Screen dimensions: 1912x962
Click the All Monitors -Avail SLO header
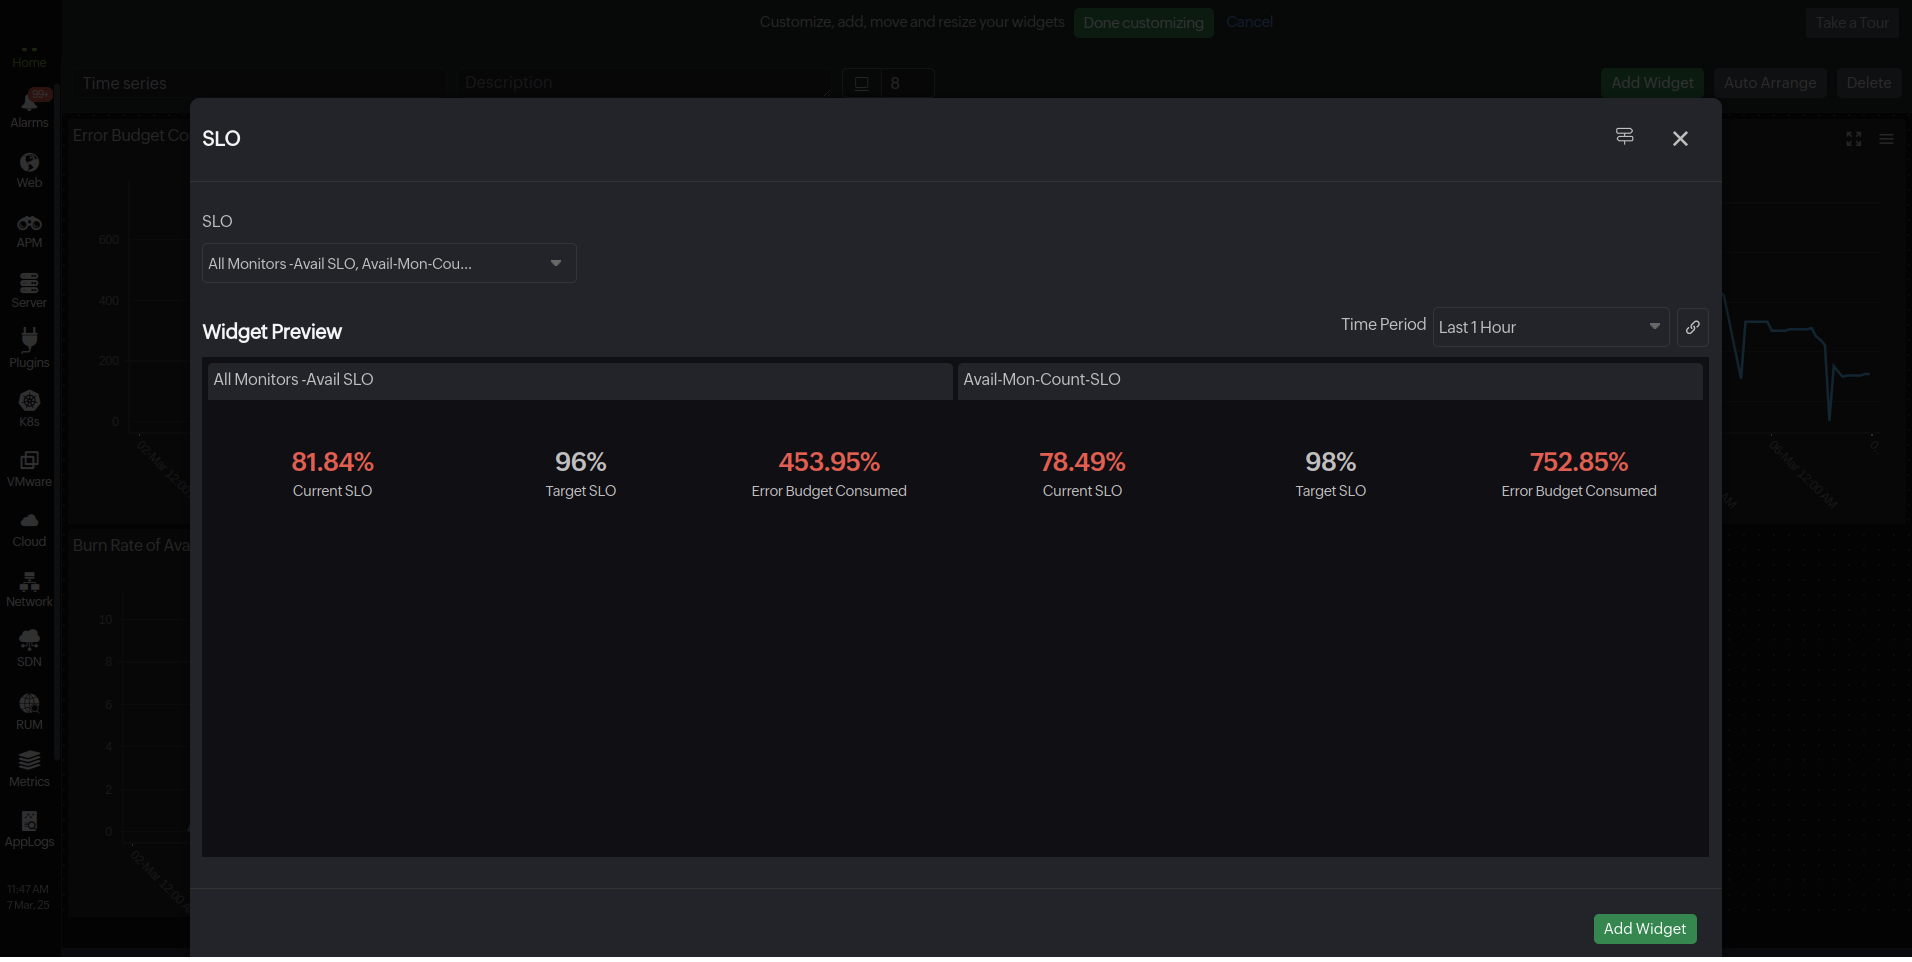tap(579, 380)
